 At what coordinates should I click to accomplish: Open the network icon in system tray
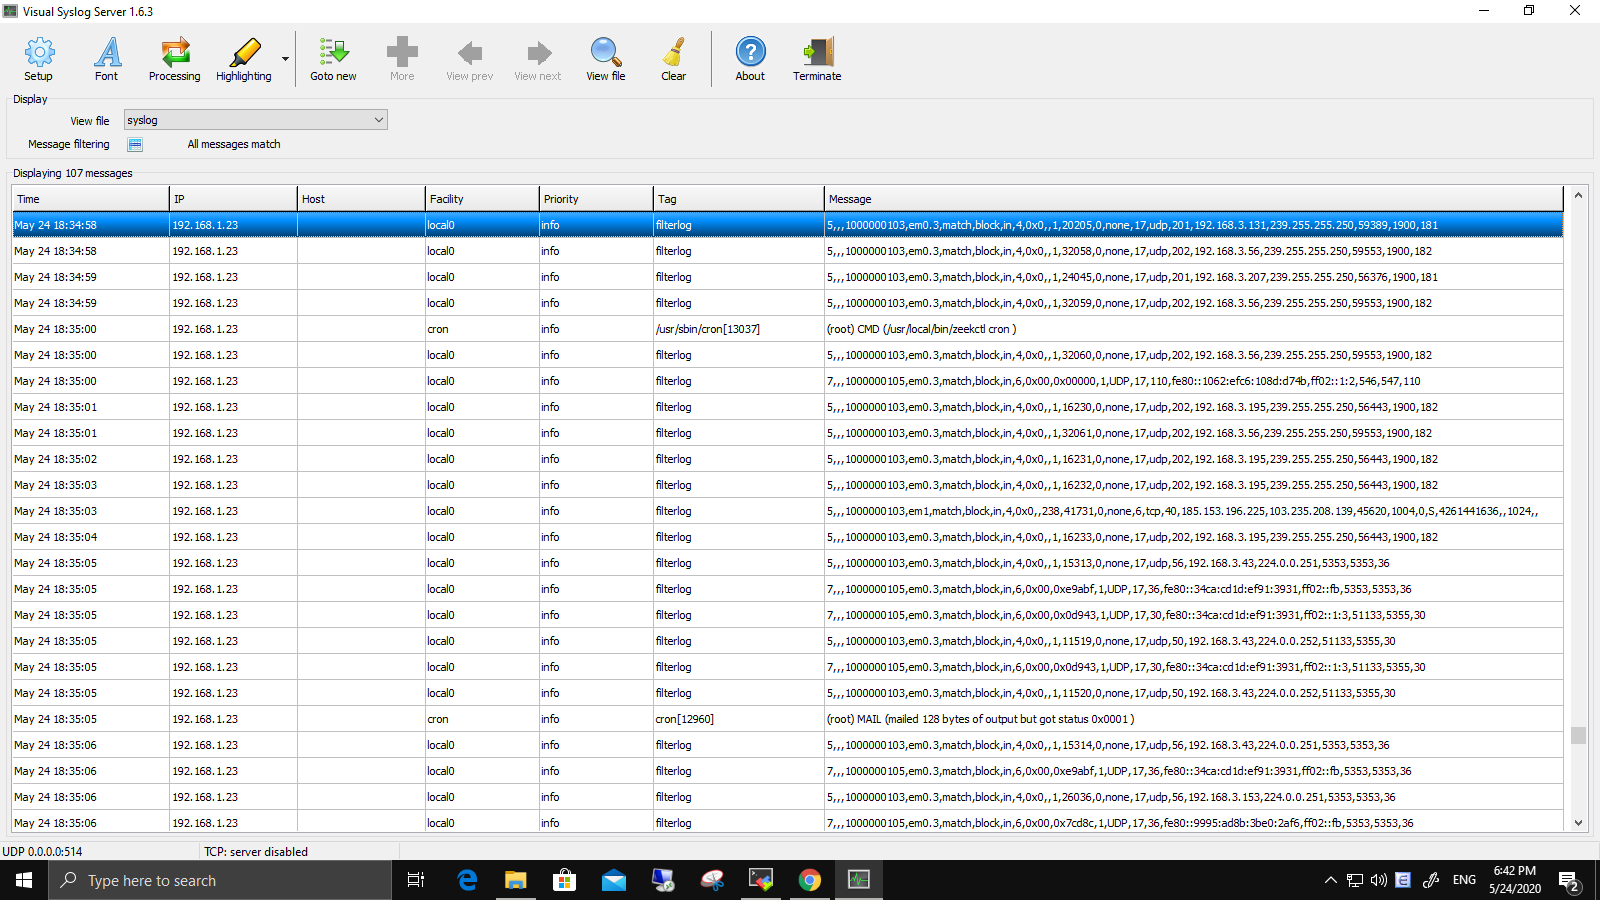[x=1355, y=880]
